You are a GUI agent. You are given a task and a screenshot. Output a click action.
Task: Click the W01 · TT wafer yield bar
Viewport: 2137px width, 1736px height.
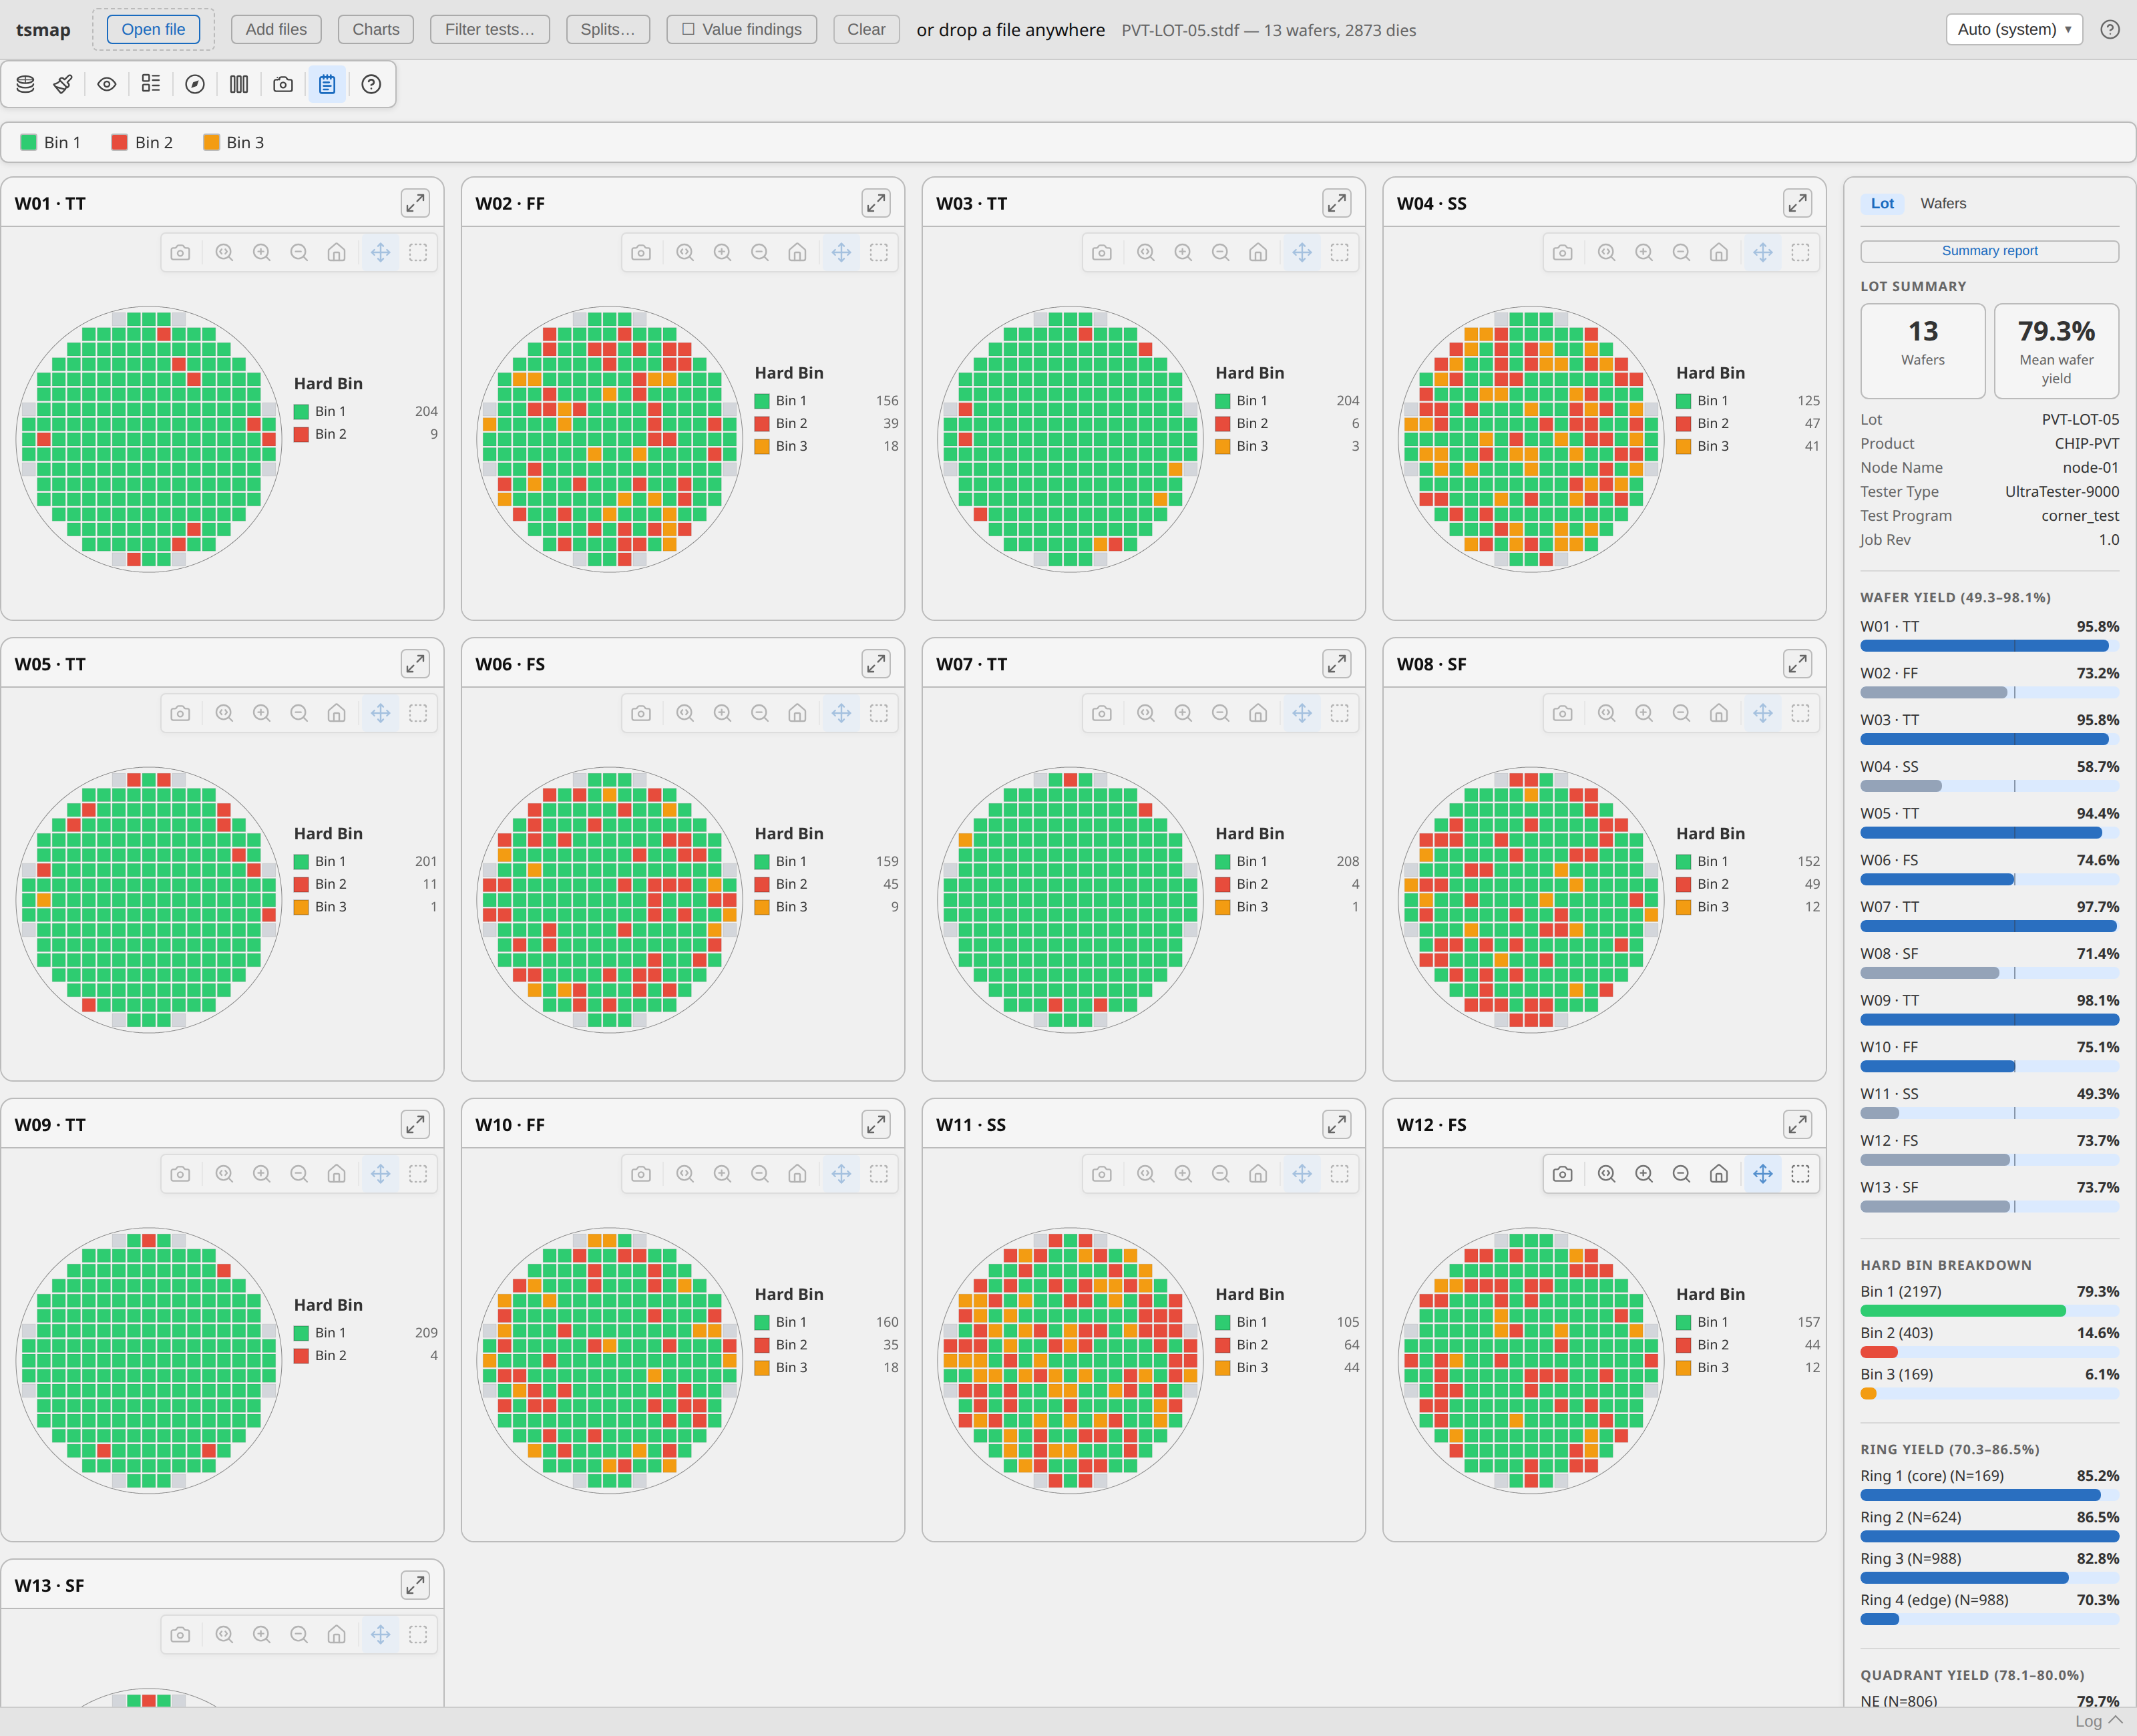click(x=1989, y=646)
